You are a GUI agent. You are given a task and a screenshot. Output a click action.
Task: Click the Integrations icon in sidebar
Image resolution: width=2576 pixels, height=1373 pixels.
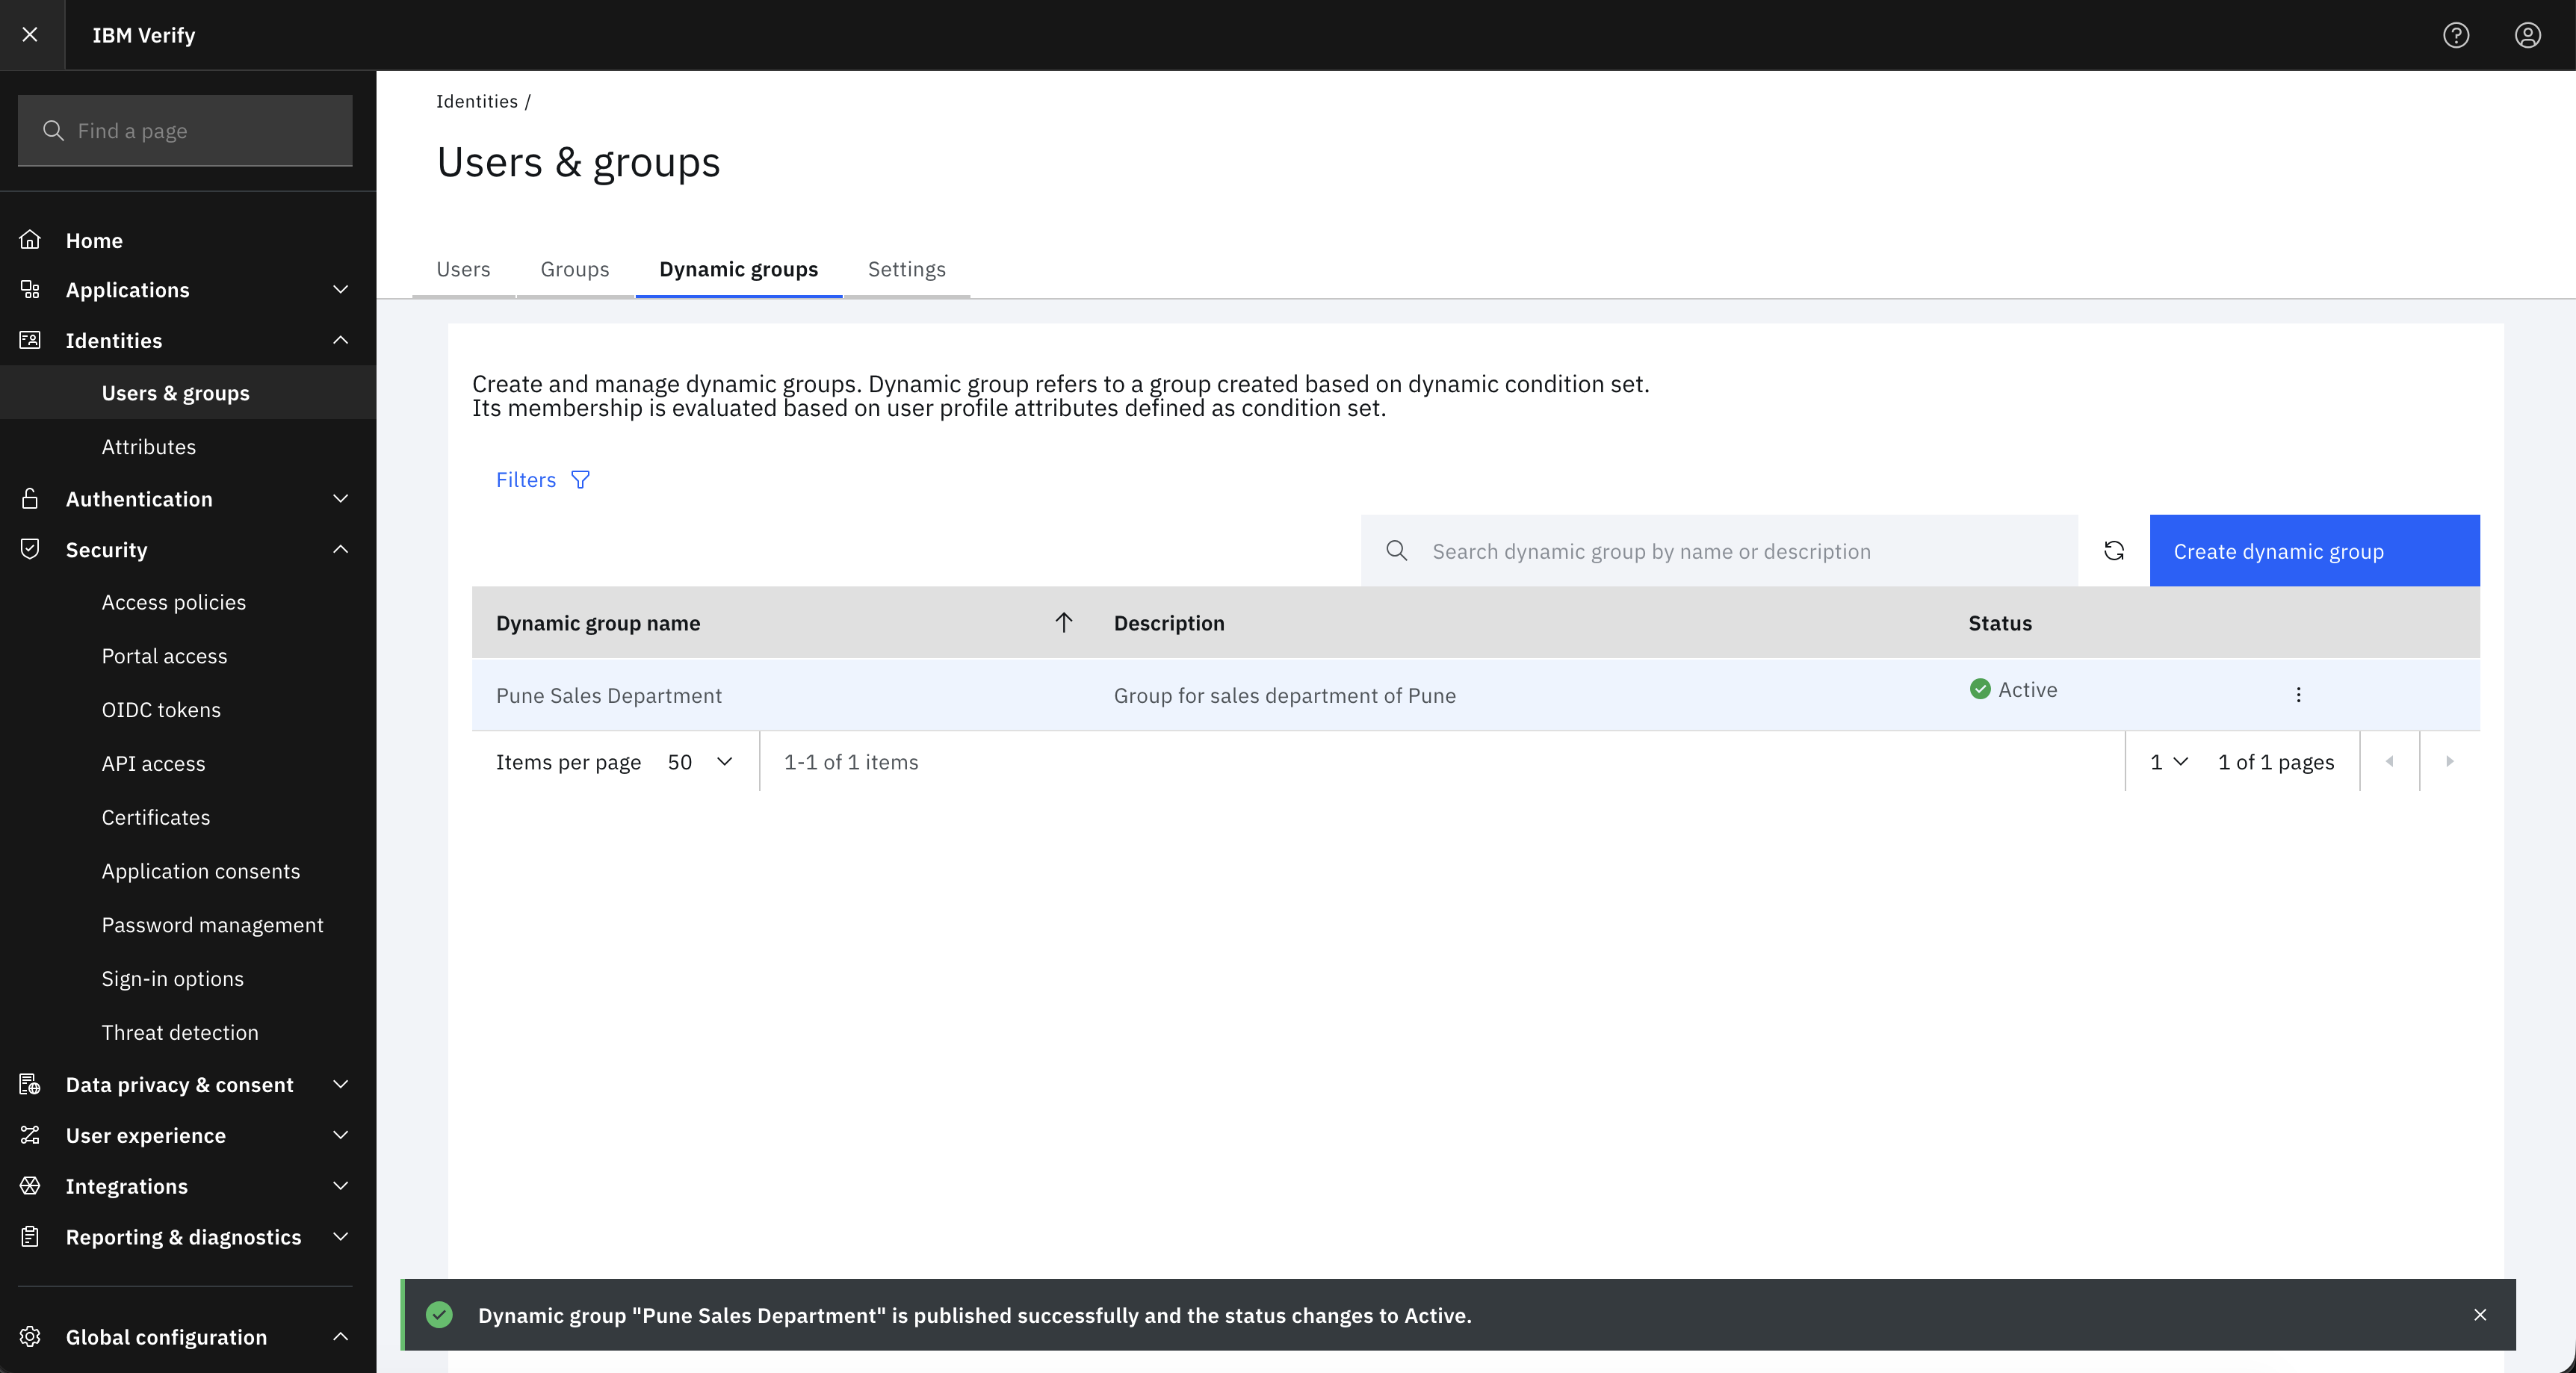pos(30,1186)
